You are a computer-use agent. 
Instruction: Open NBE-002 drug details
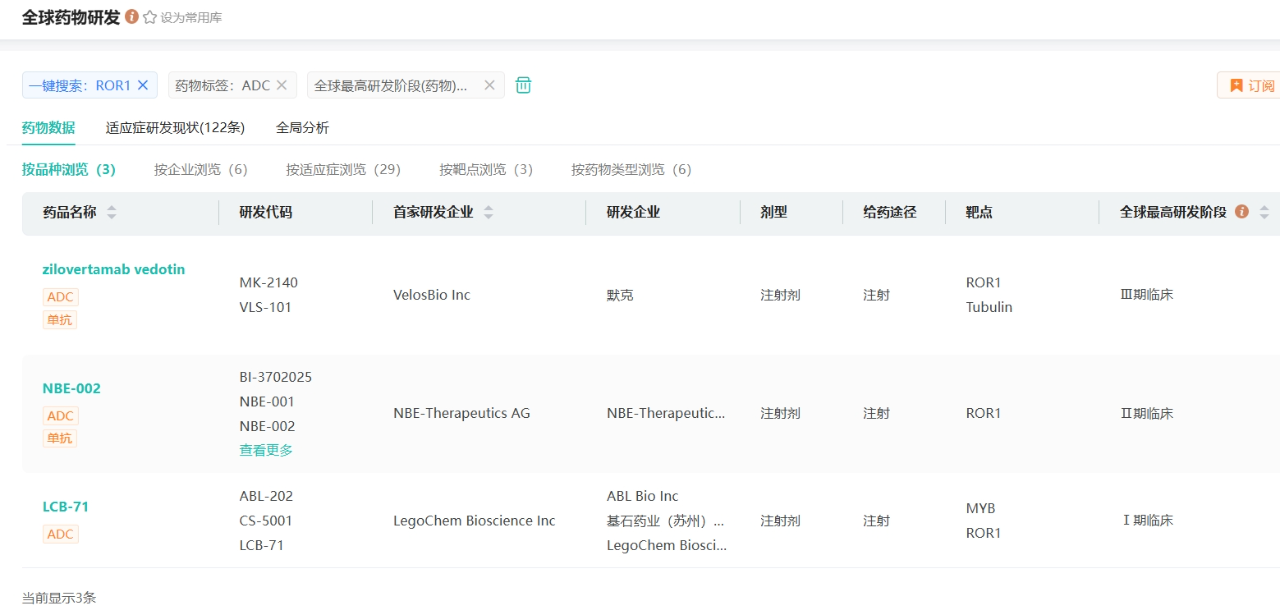[x=71, y=389]
